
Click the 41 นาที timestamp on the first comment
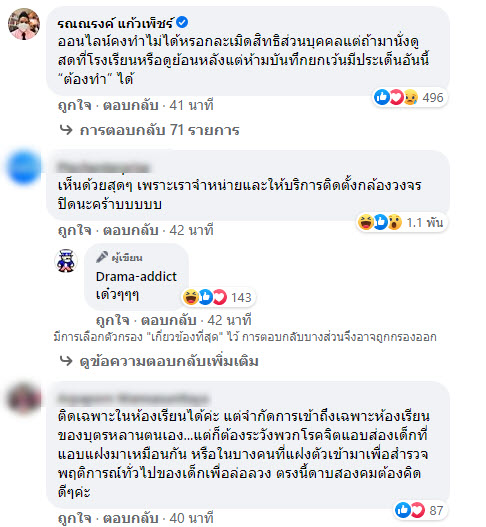click(191, 105)
